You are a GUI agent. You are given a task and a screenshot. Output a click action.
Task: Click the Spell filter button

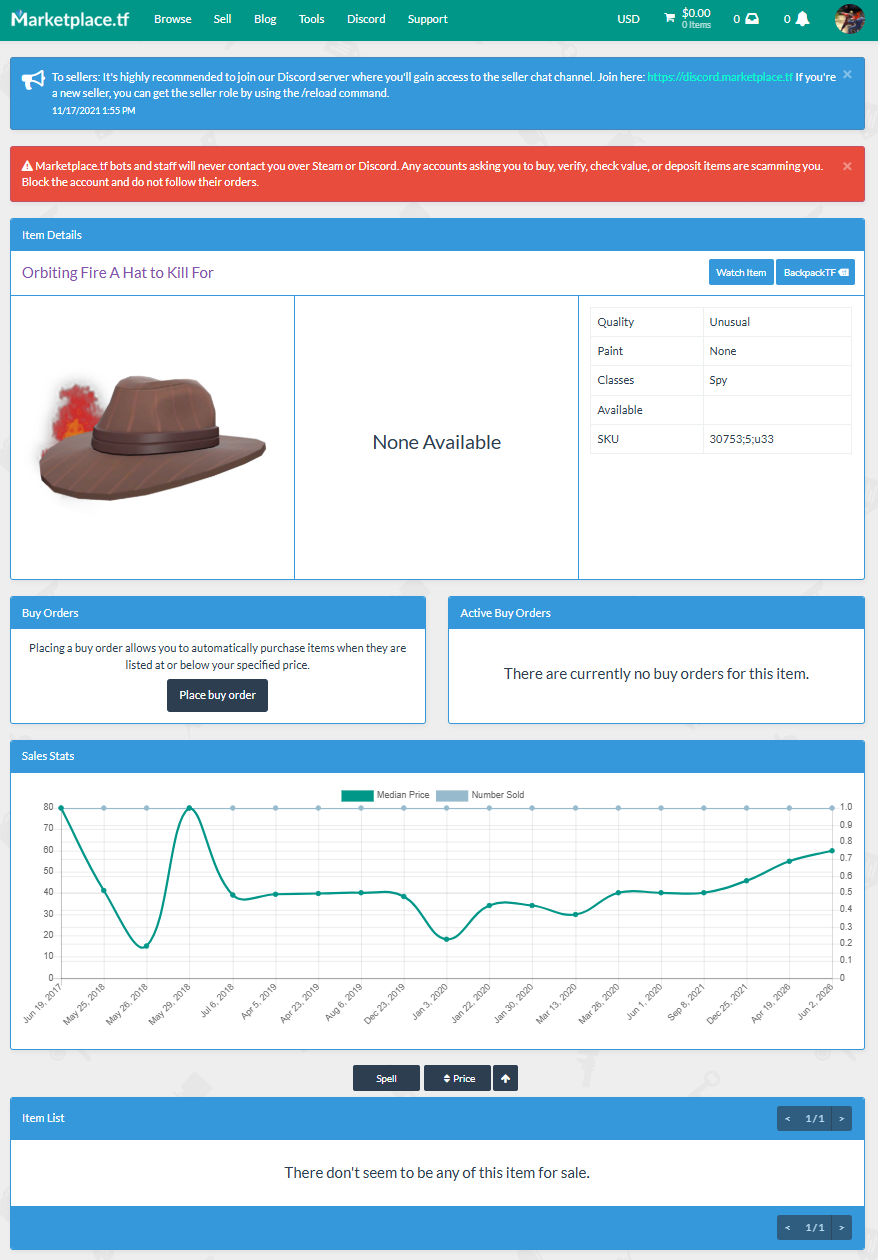pyautogui.click(x=386, y=1078)
